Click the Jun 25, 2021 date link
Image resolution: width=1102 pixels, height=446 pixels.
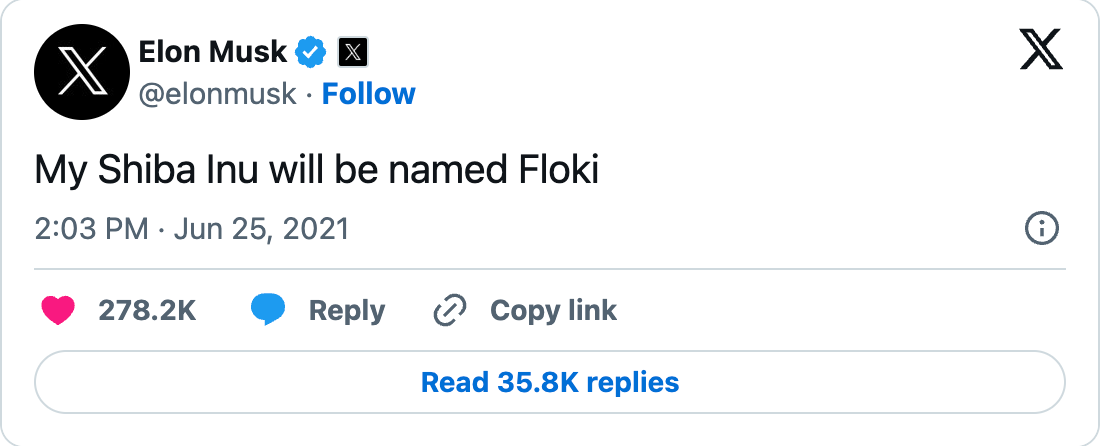click(261, 230)
